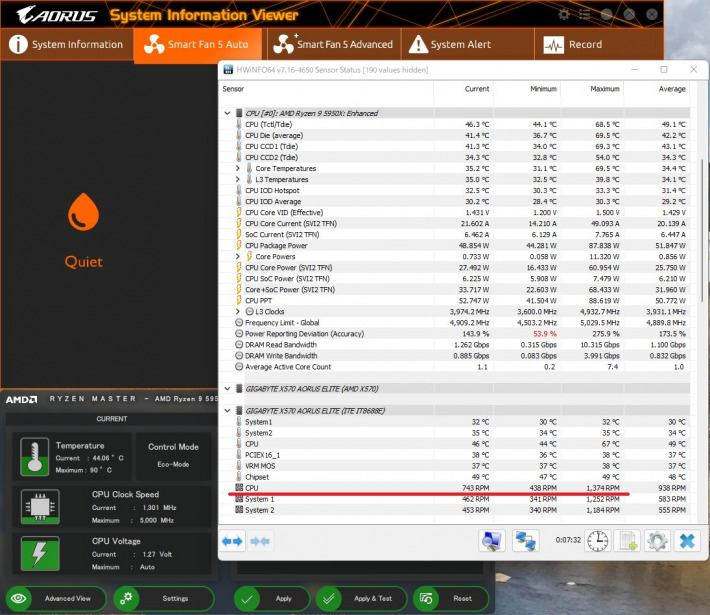Expand the L3 Temperatures group
This screenshot has height=615, width=710.
[238, 179]
